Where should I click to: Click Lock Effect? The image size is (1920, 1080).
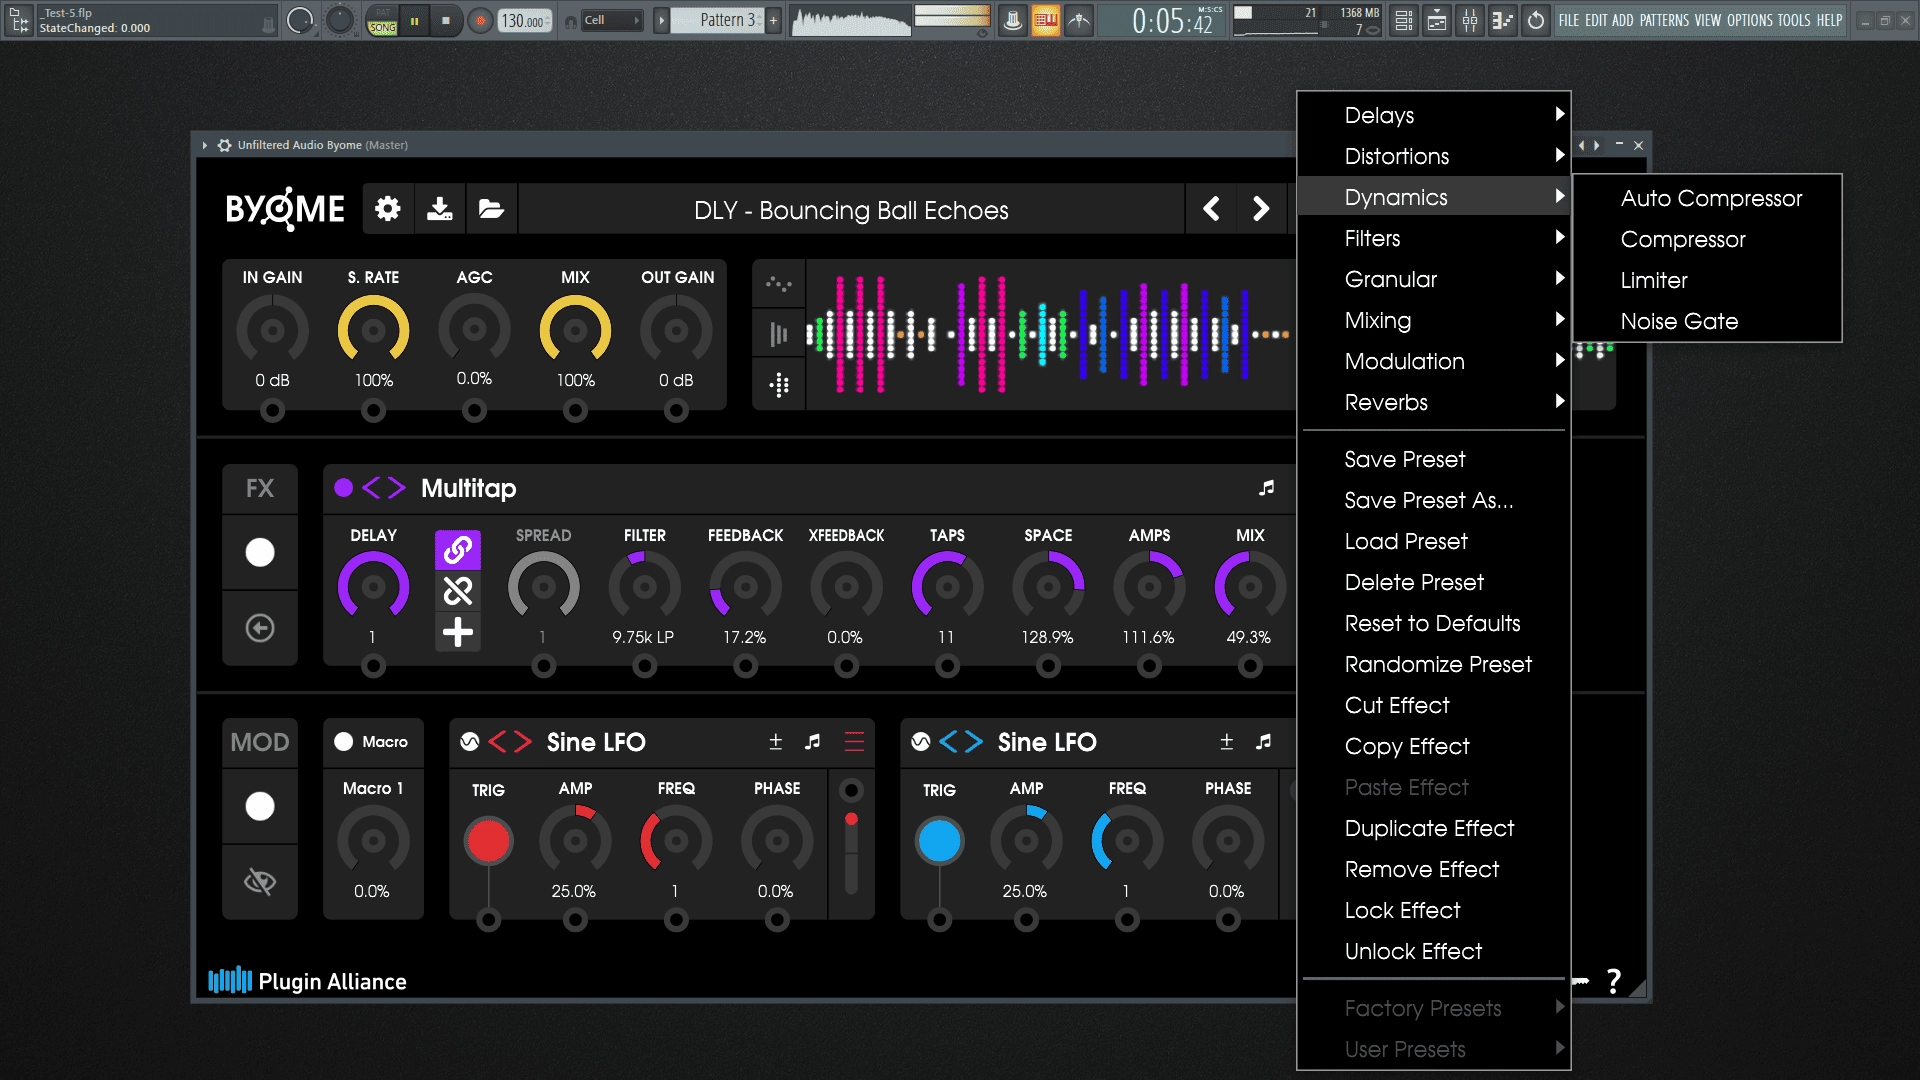point(1433,910)
